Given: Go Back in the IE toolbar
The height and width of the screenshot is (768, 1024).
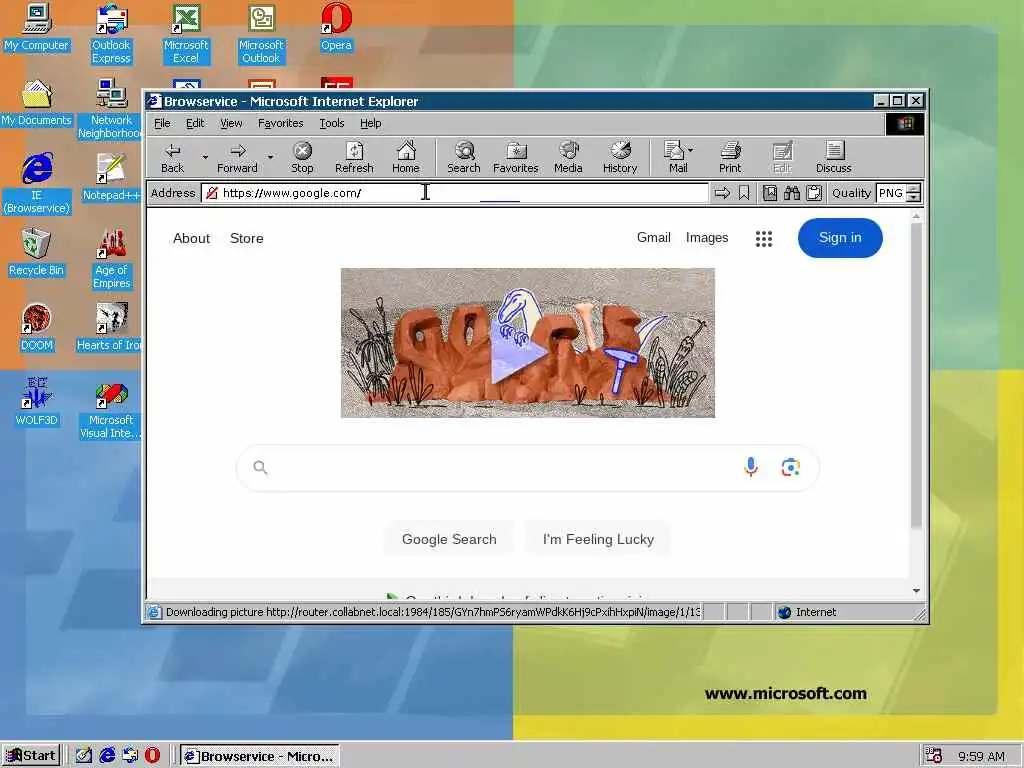Looking at the screenshot, I should (172, 158).
